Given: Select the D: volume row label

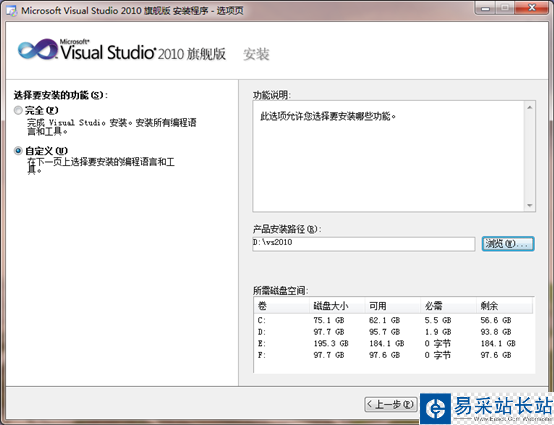Looking at the screenshot, I should click(x=261, y=332).
